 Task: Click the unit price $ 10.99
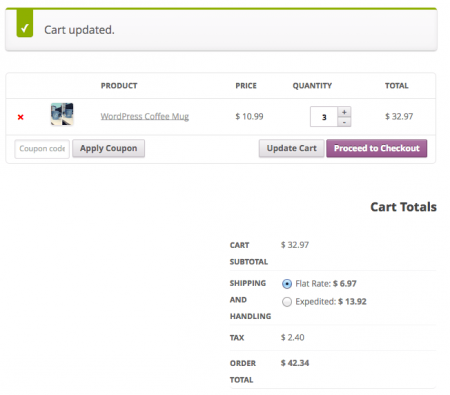pos(249,116)
